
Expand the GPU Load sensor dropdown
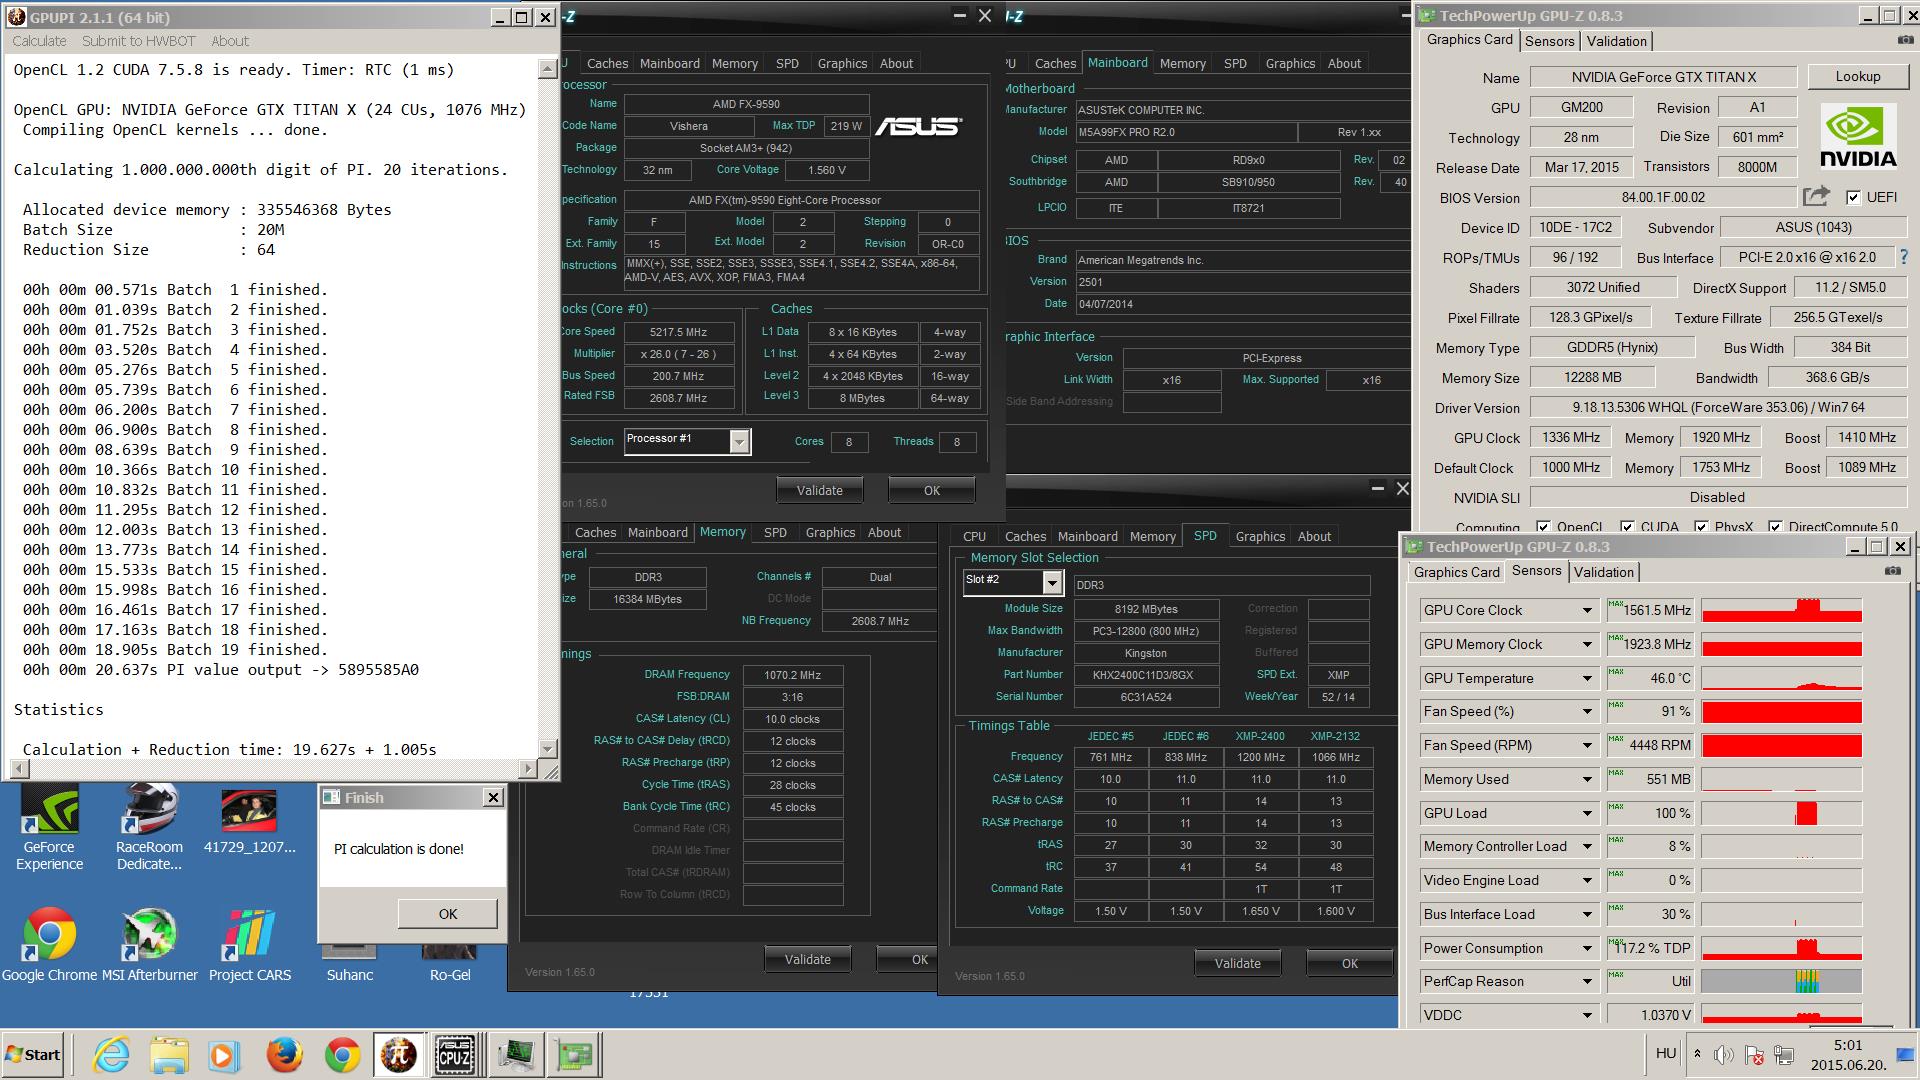coord(1587,813)
